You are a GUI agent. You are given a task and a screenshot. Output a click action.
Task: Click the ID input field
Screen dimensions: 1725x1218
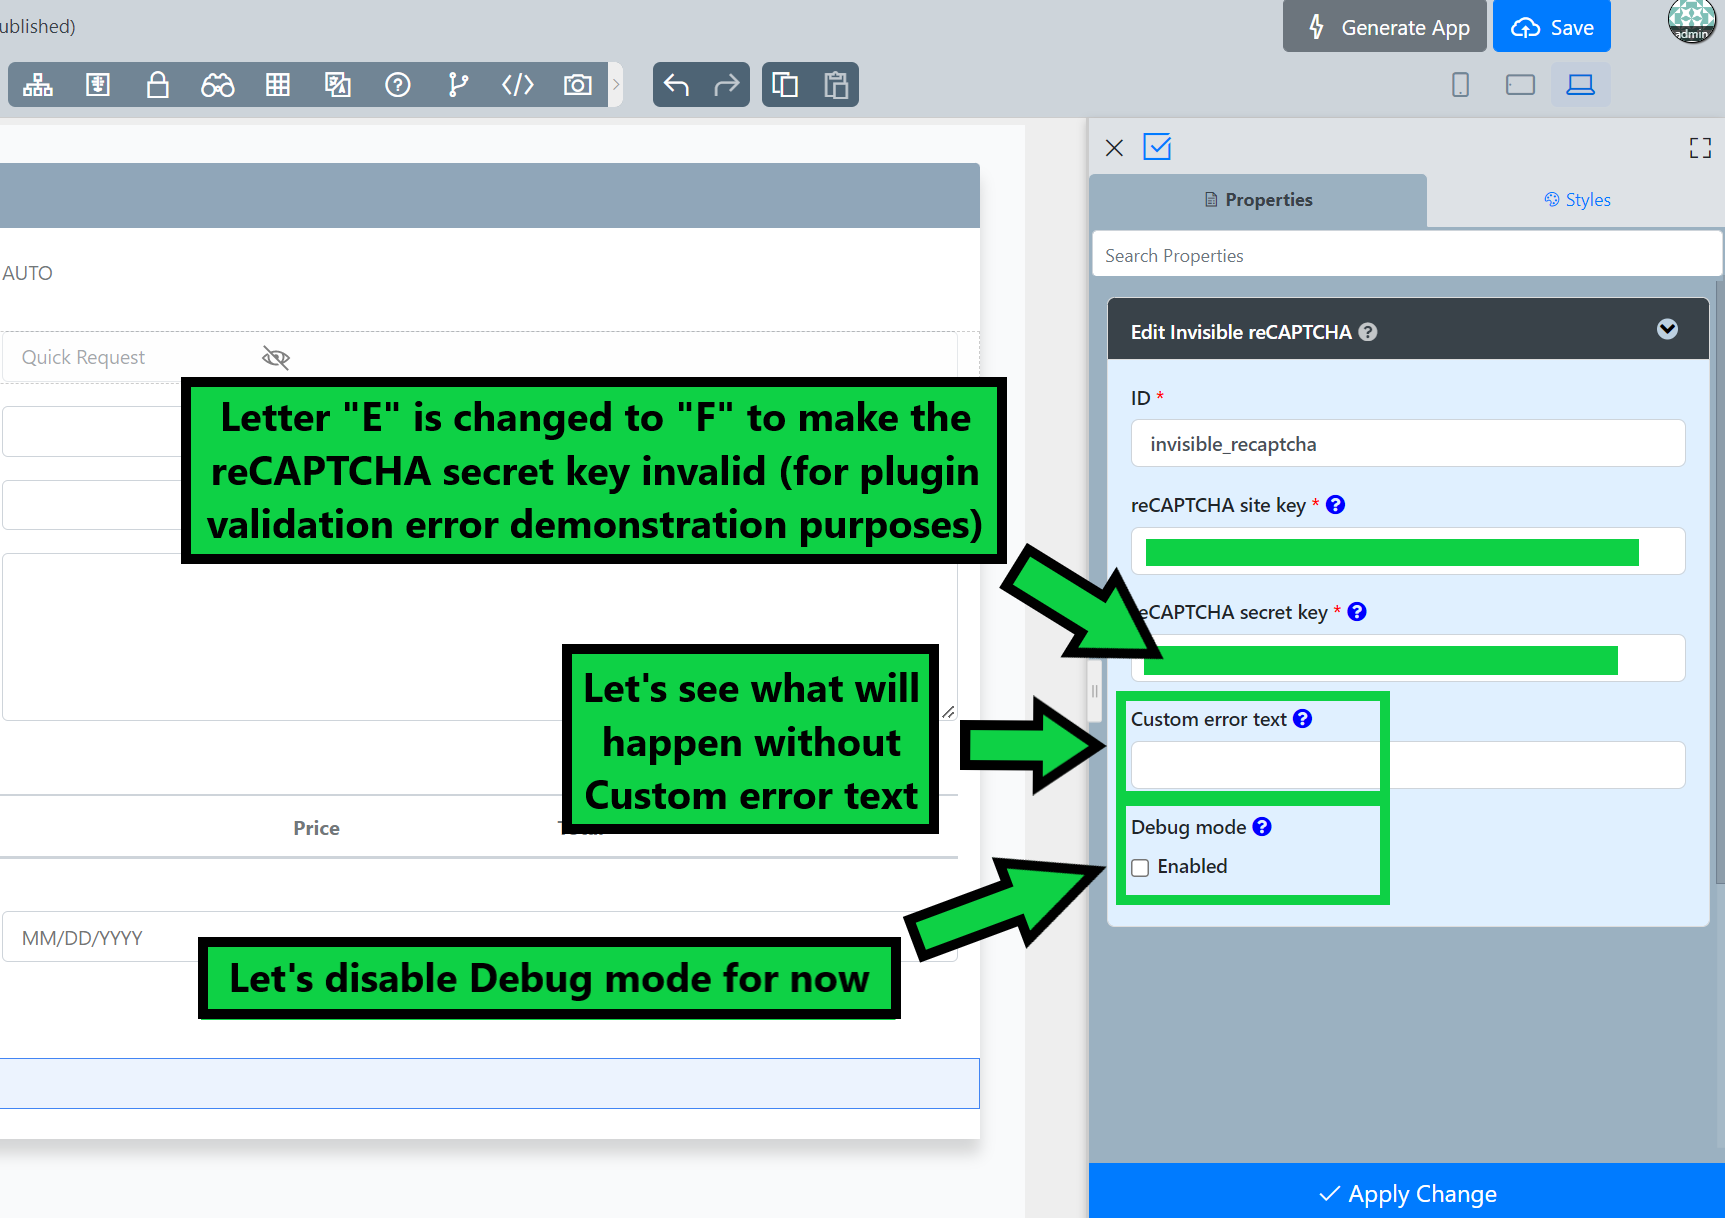click(1408, 444)
